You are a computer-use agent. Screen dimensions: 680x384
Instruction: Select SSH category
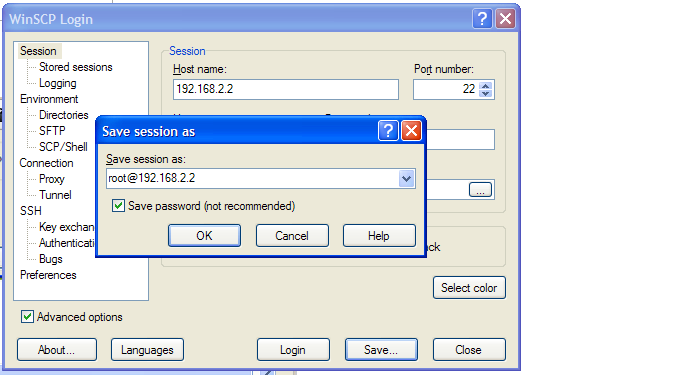coord(31,211)
